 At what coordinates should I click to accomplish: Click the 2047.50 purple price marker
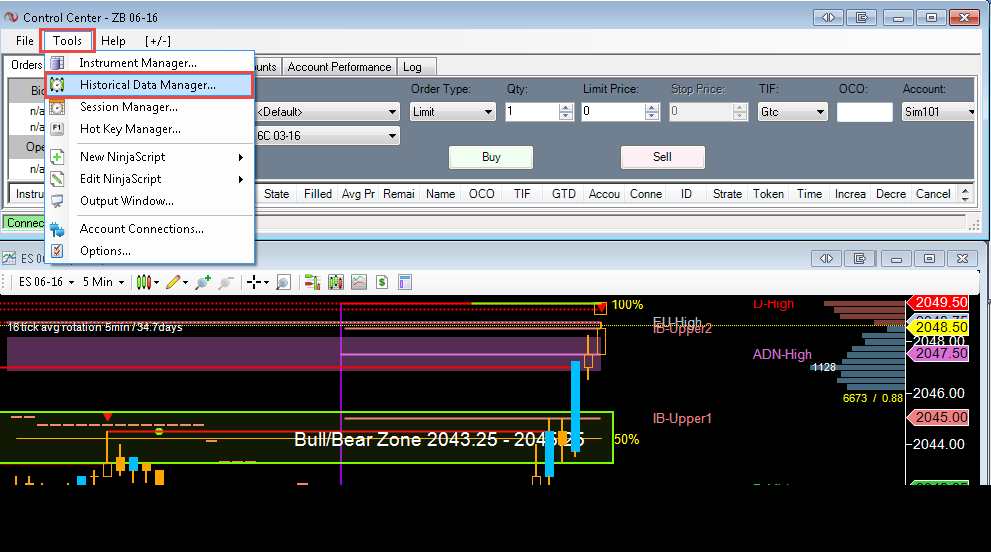pyautogui.click(x=938, y=353)
